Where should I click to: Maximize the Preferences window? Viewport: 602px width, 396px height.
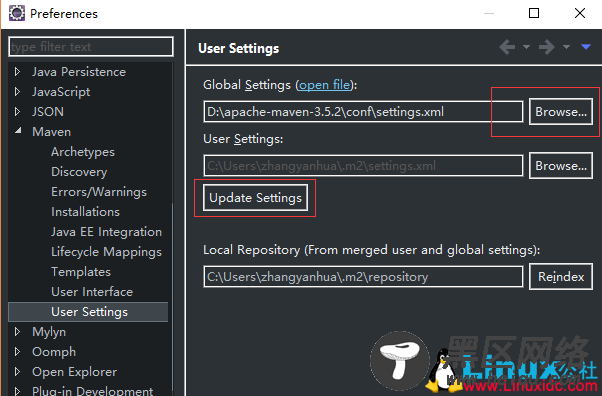[x=534, y=13]
